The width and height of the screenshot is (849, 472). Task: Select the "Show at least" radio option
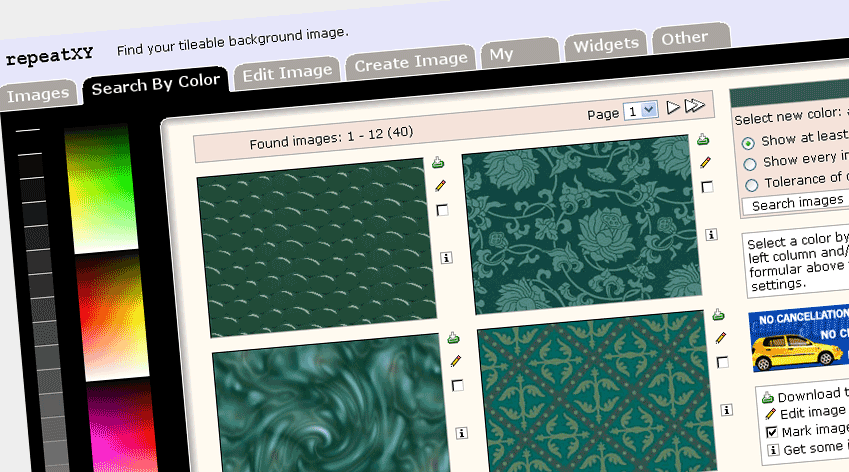point(748,141)
